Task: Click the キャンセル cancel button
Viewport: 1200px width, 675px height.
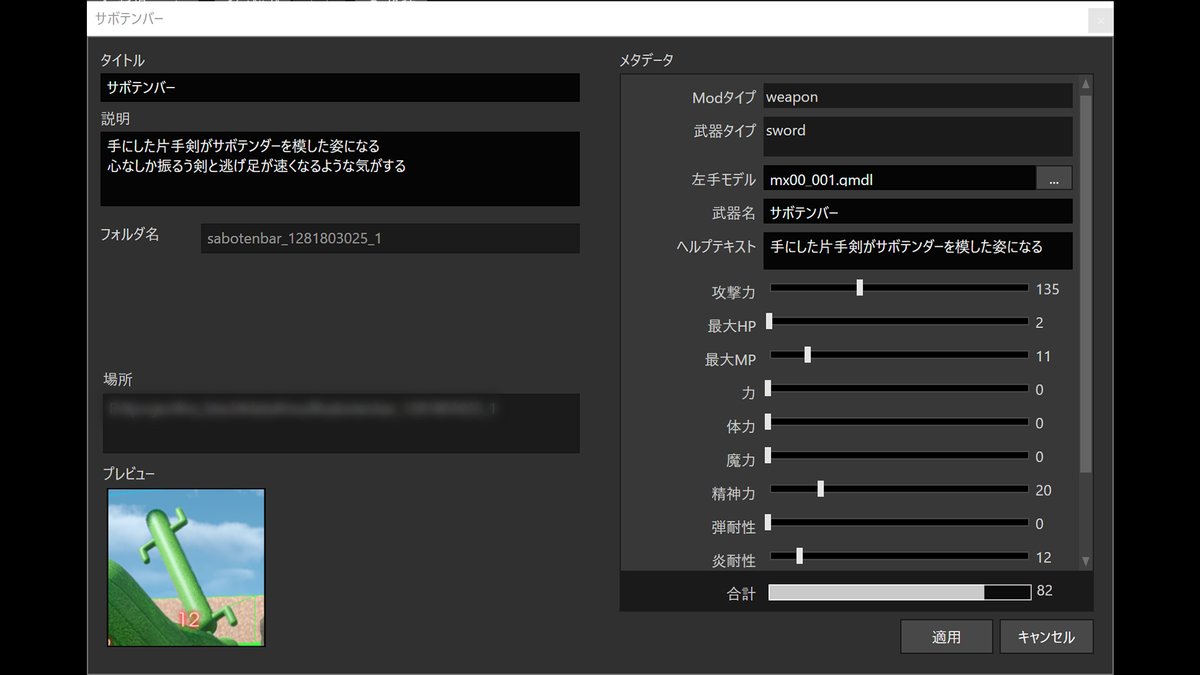Action: tap(1045, 637)
